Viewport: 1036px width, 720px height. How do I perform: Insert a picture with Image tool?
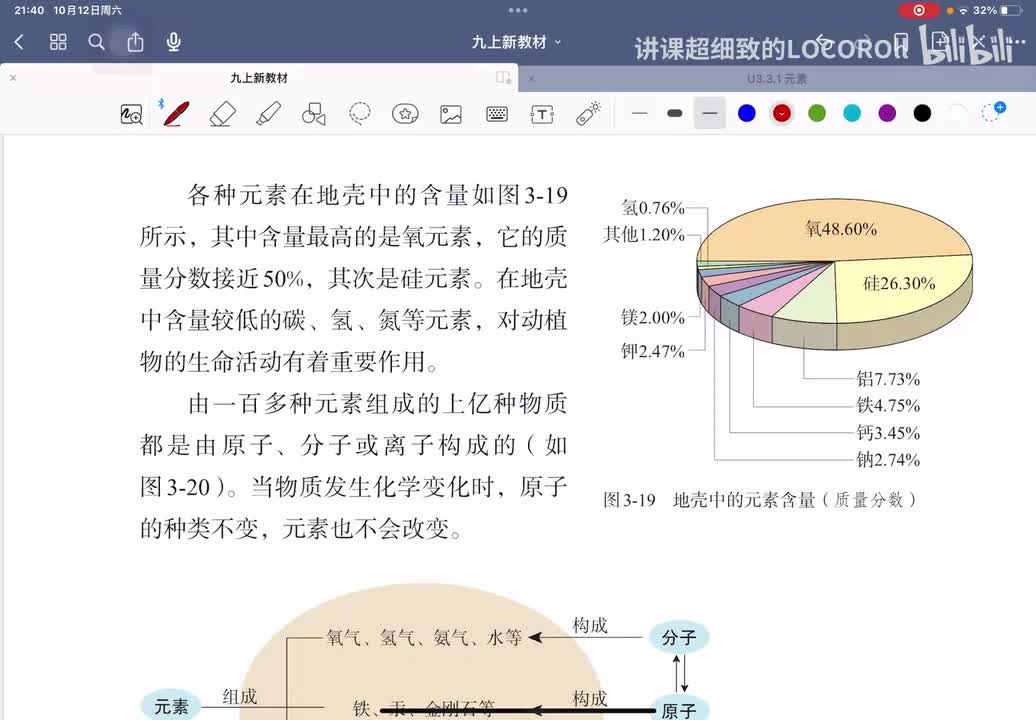point(451,114)
